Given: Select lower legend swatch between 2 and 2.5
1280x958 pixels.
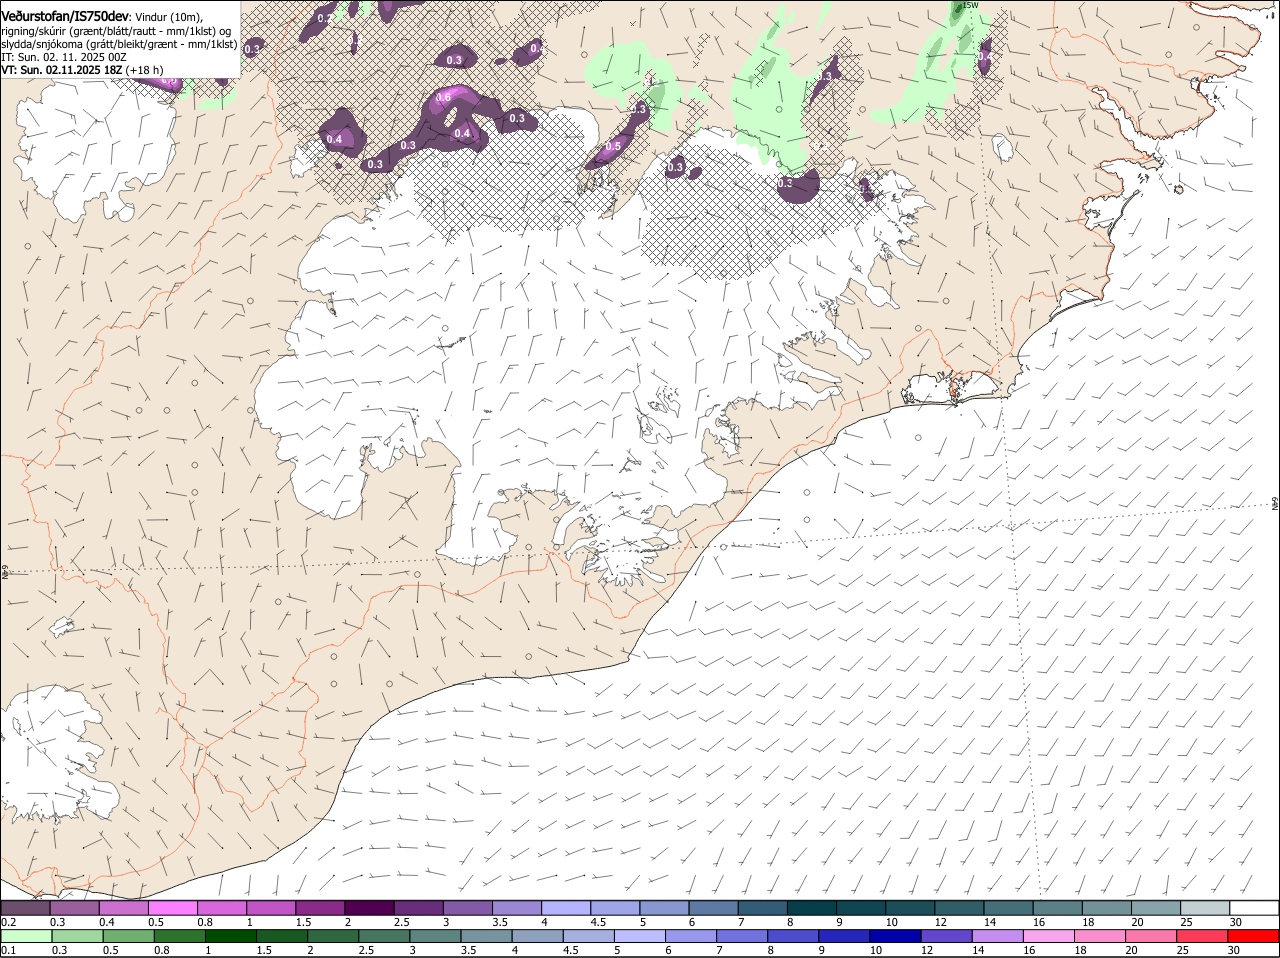Looking at the screenshot, I should coord(333,936).
